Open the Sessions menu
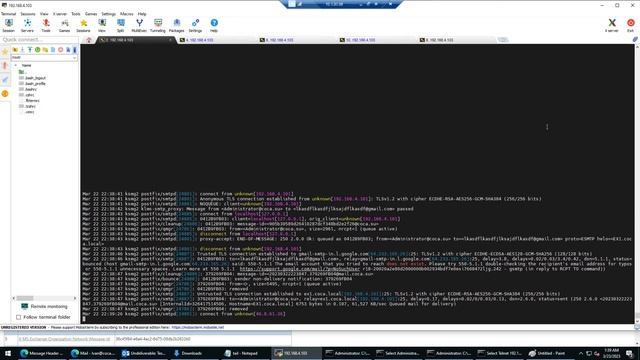This screenshot has height=360, width=640. [x=28, y=14]
